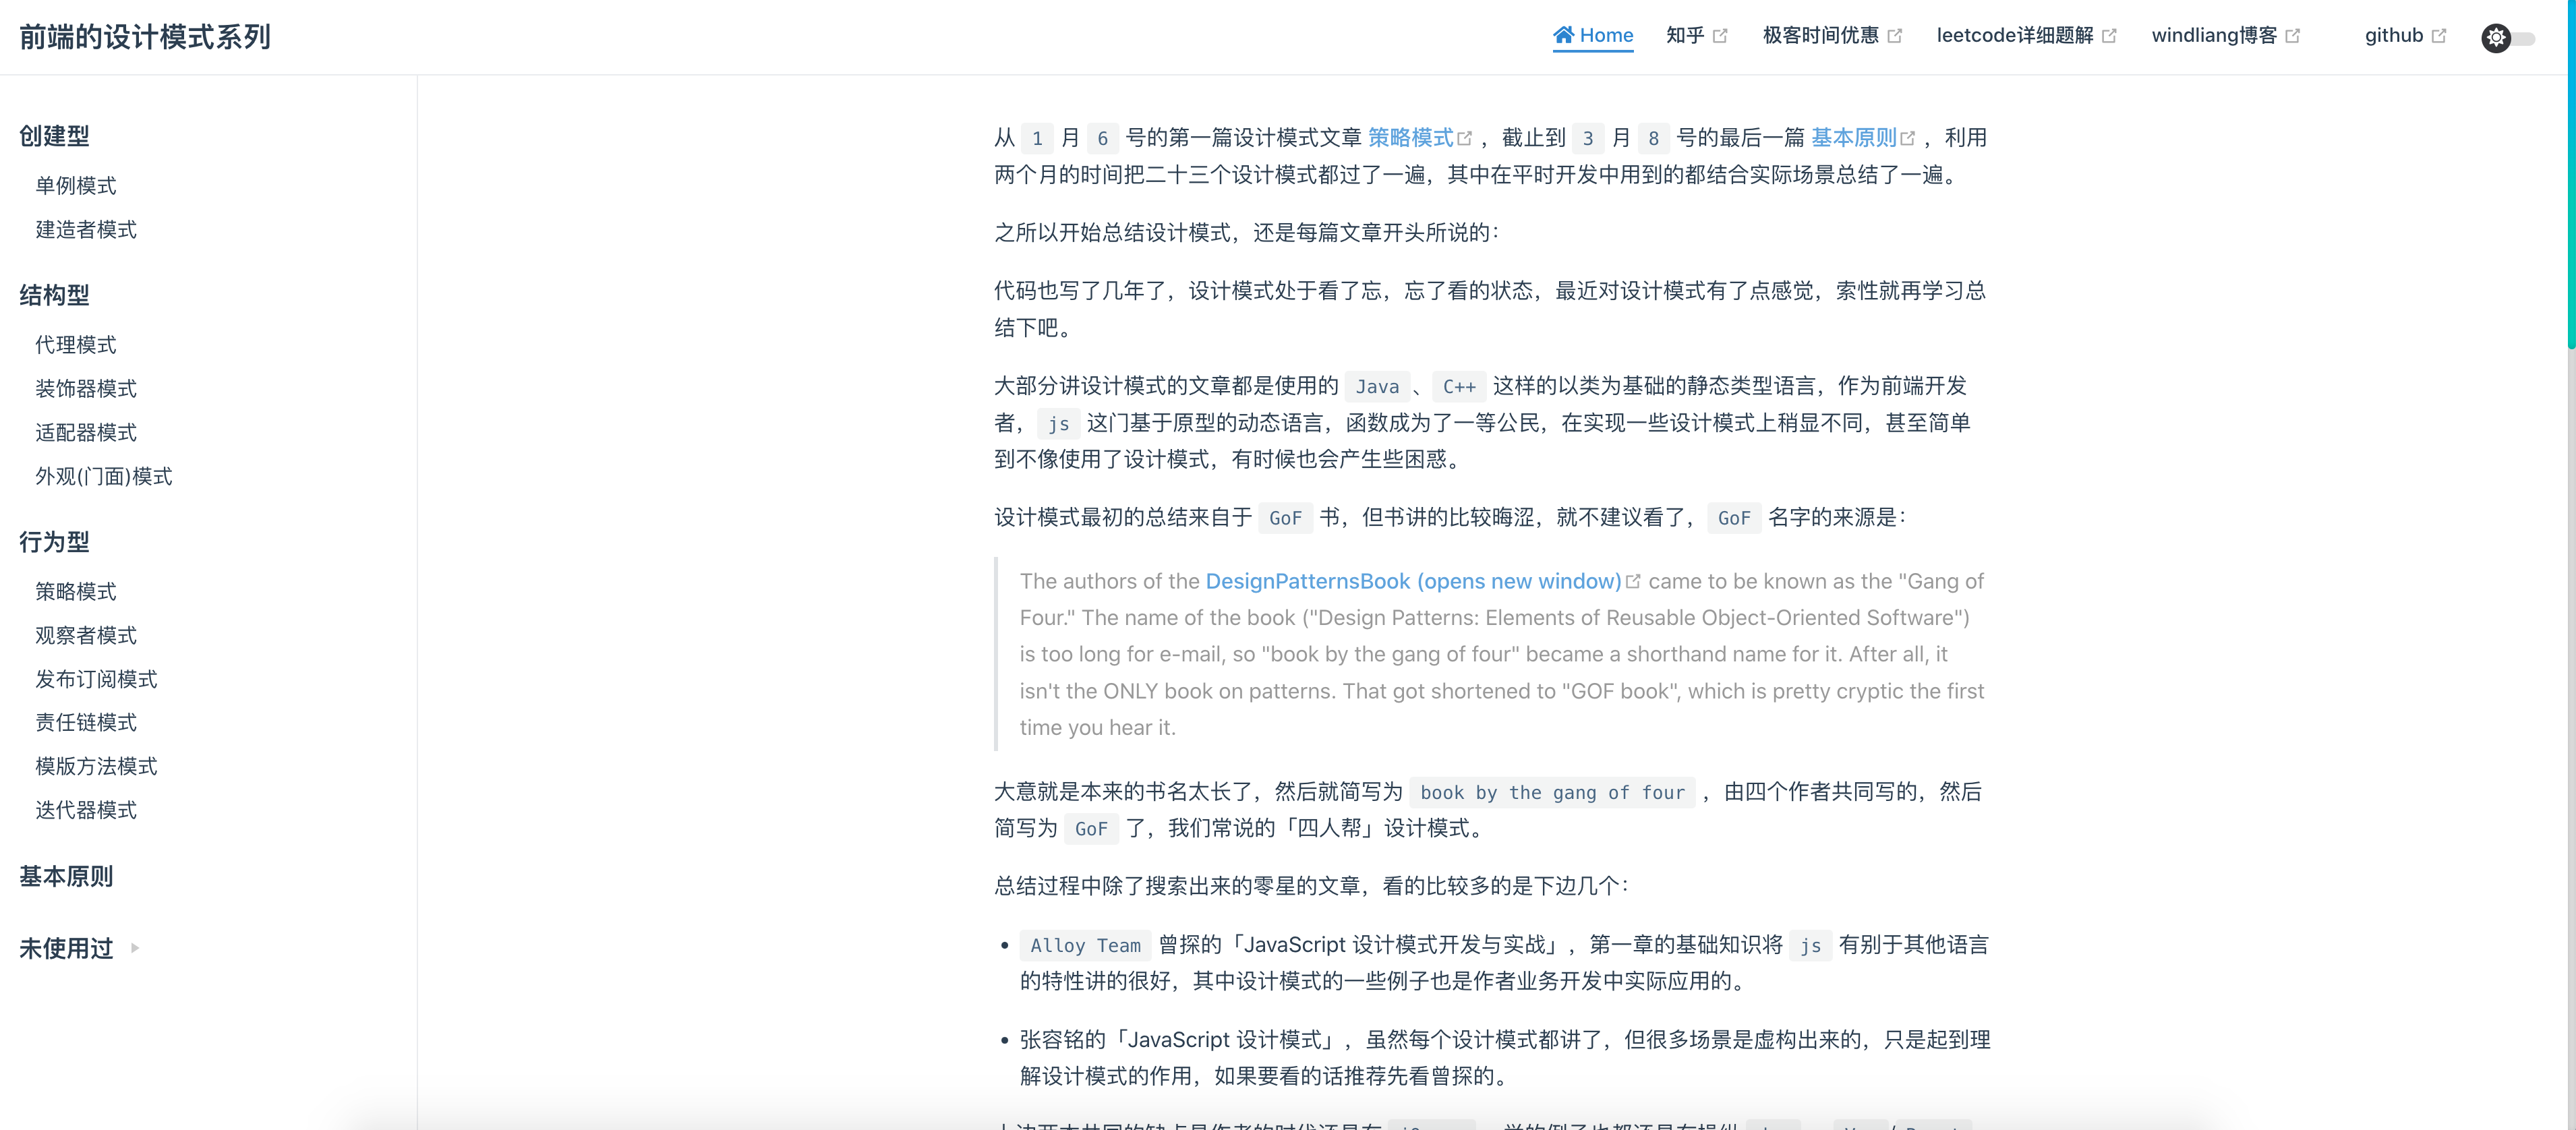Screen dimensions: 2576x1130
Task: Toggle the dark mode switch
Action: [x=2508, y=38]
